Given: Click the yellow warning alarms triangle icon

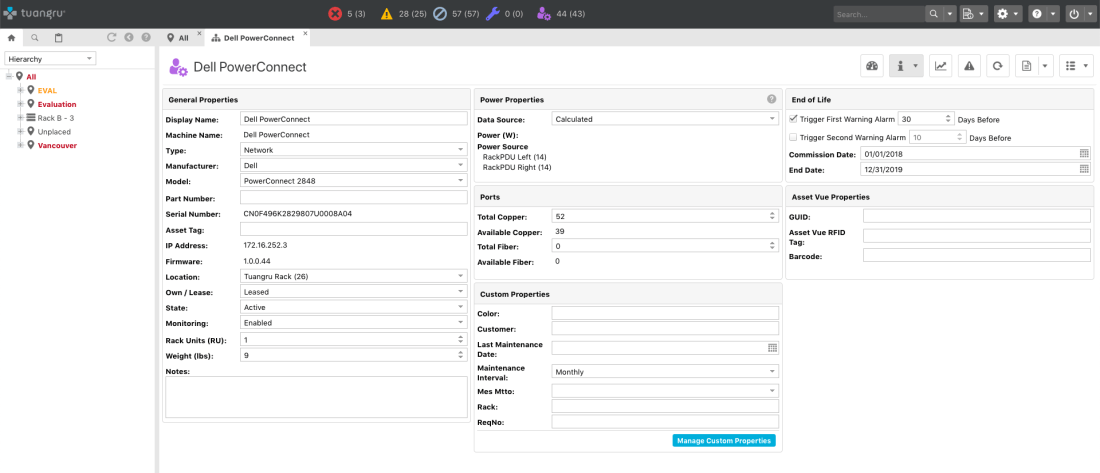Looking at the screenshot, I should (387, 13).
